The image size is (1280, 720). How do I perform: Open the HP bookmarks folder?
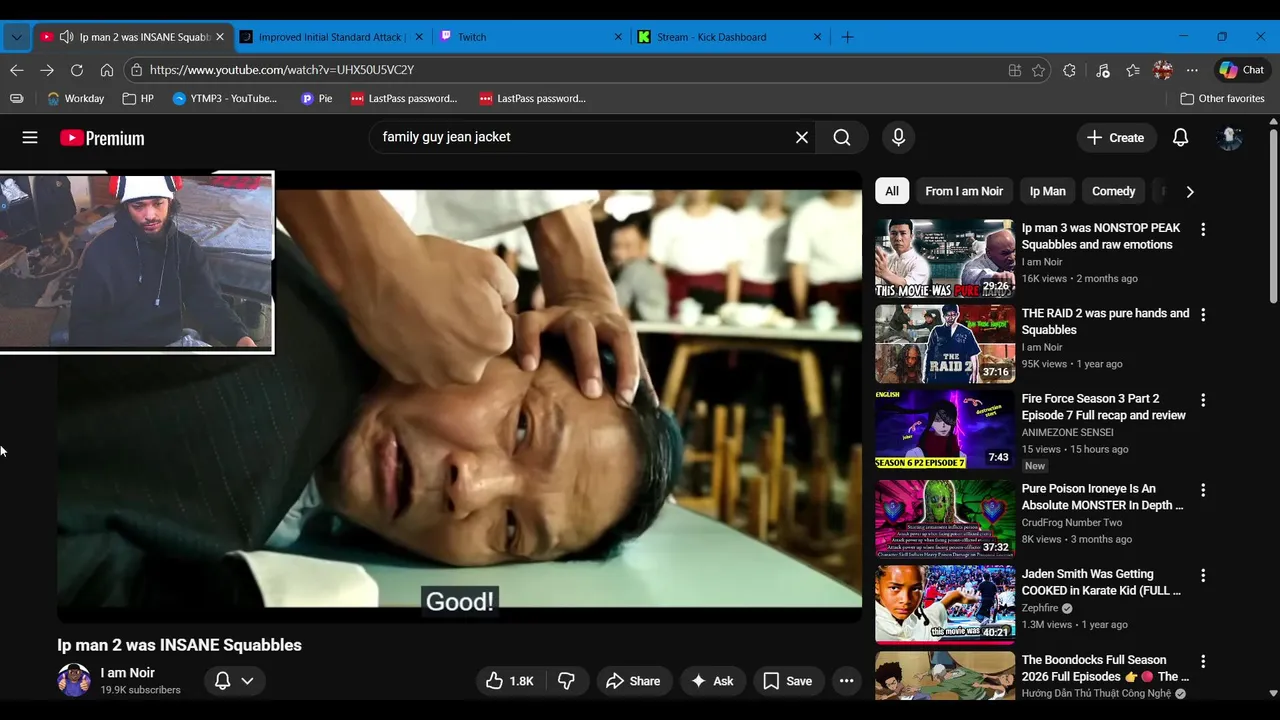(138, 99)
